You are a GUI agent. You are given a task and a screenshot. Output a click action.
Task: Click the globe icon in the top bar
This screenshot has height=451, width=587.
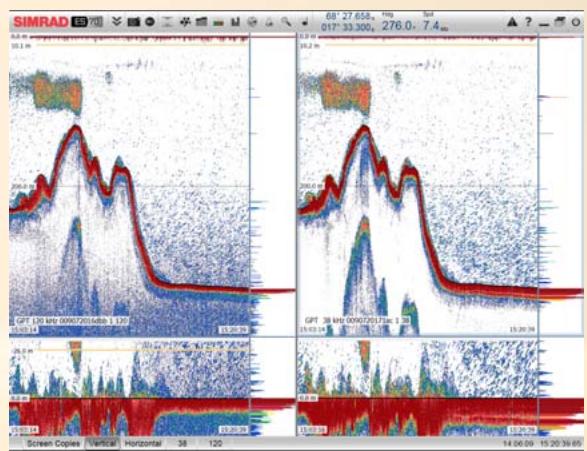[x=253, y=22]
